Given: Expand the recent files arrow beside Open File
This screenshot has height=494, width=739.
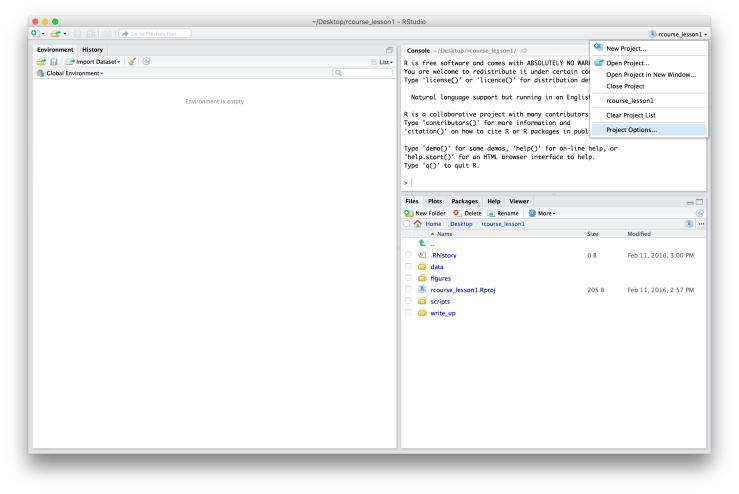Looking at the screenshot, I should tap(65, 34).
